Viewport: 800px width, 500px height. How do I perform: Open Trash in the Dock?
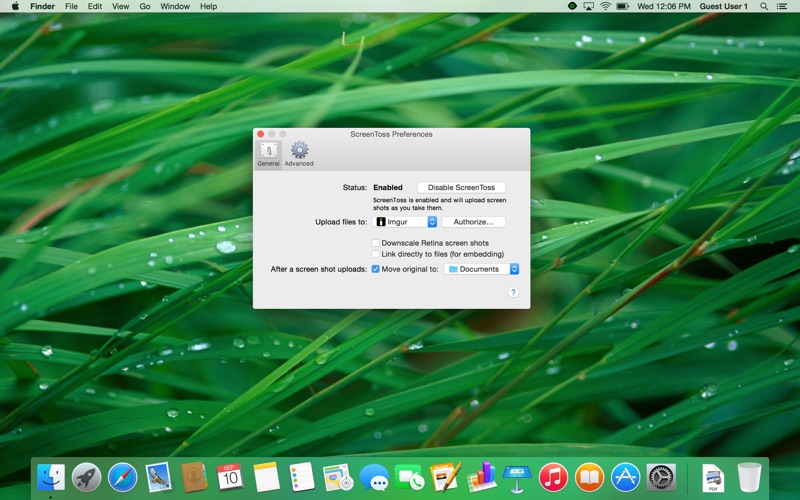(748, 477)
